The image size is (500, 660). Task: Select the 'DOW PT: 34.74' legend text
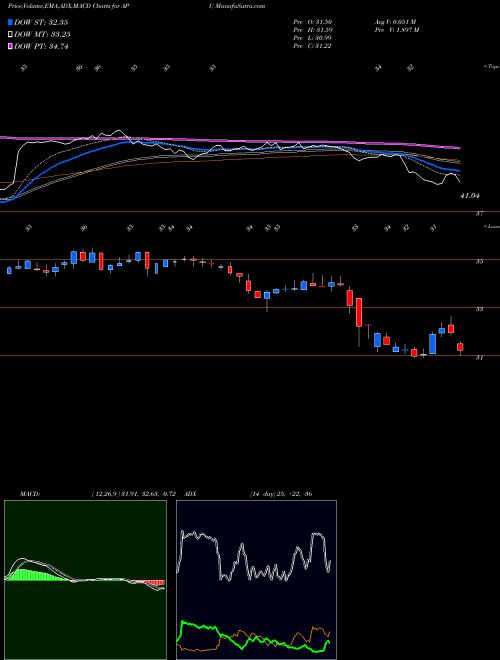click(41, 46)
